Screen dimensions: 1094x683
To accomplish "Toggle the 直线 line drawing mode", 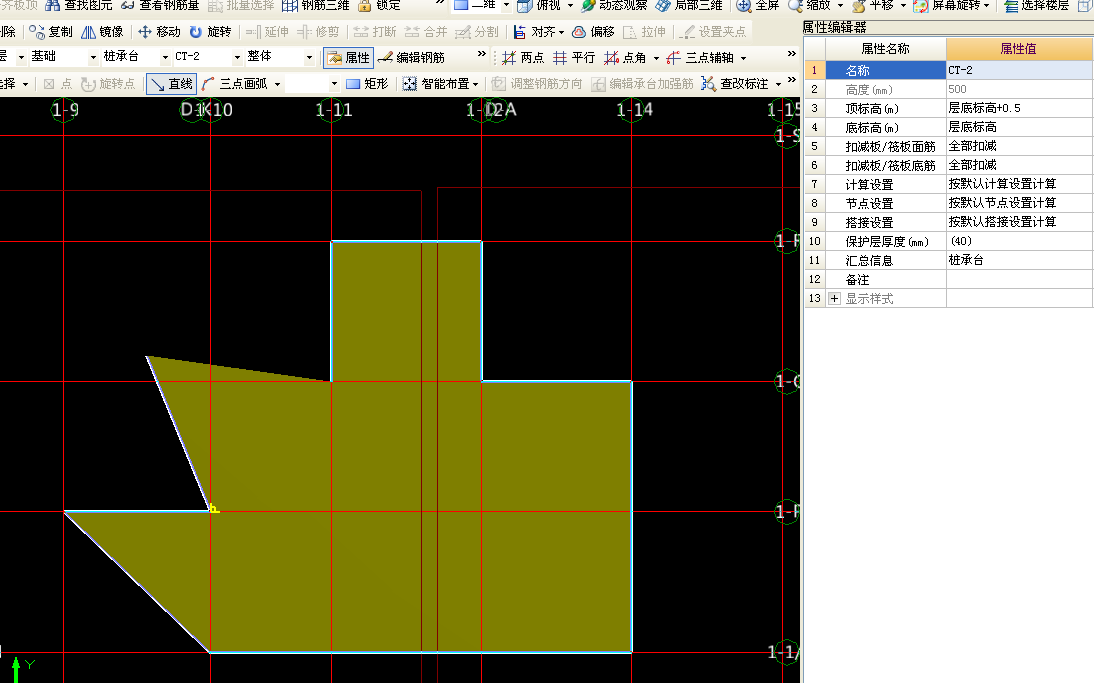I will tap(172, 84).
